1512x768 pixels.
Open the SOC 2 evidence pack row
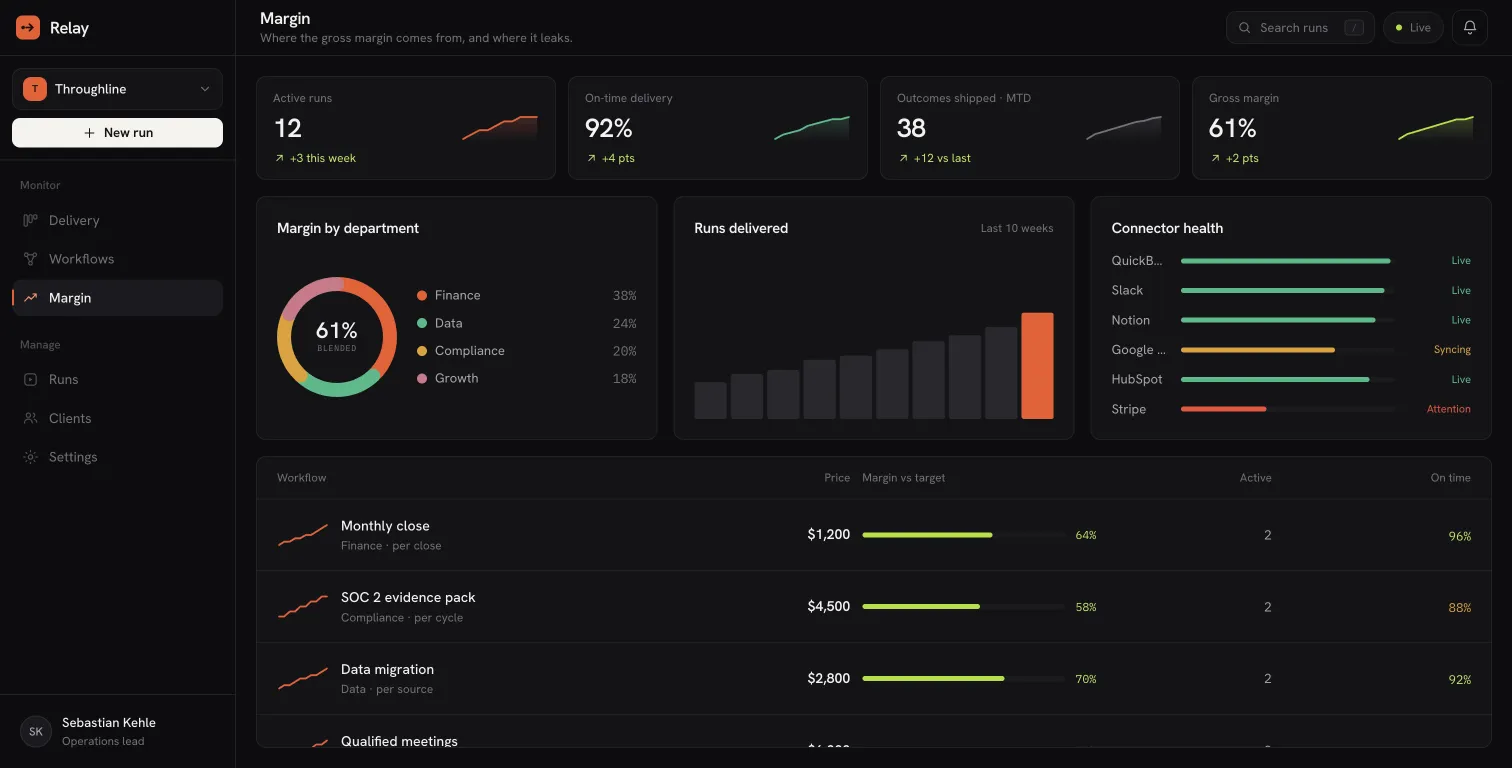pyautogui.click(x=874, y=607)
